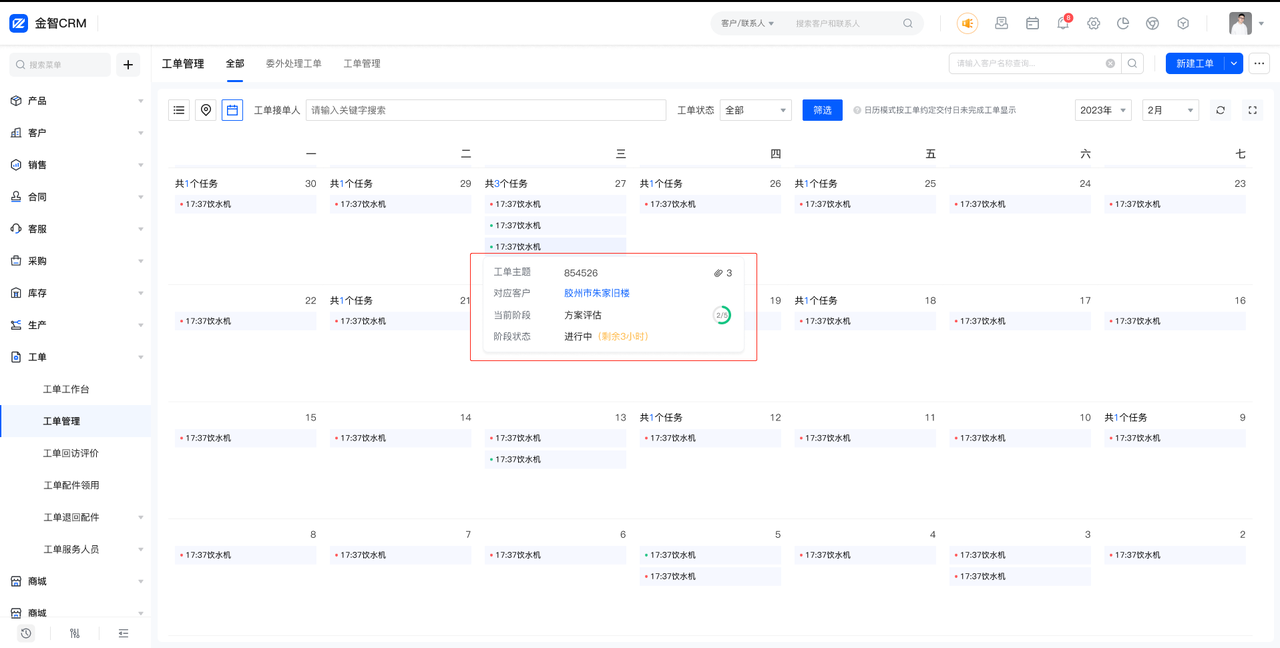This screenshot has width=1280, height=648.
Task: Open the 2023年 year dropdown
Action: pos(1103,110)
